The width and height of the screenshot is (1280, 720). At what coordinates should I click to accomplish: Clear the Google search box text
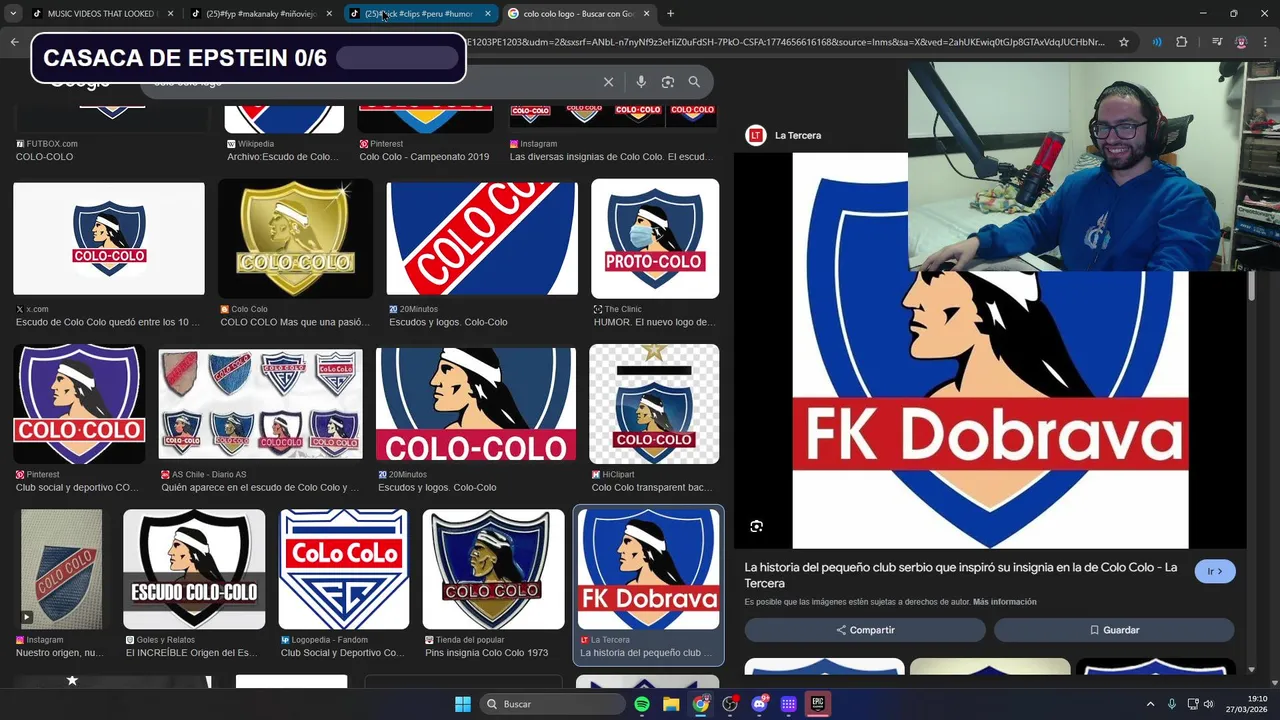(x=608, y=82)
